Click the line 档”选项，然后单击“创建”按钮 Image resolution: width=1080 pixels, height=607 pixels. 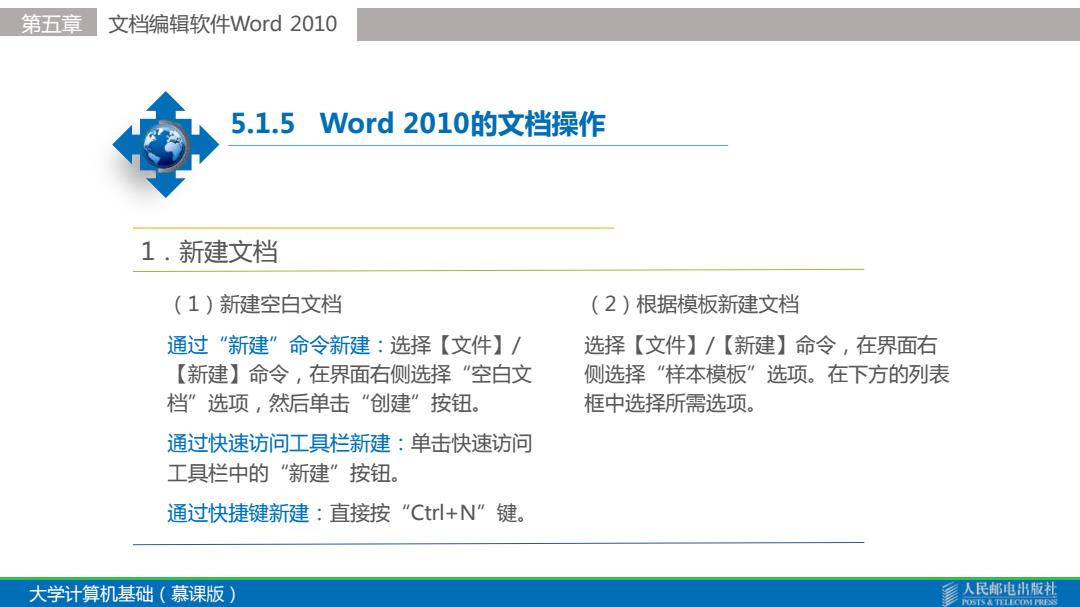[x=324, y=403]
